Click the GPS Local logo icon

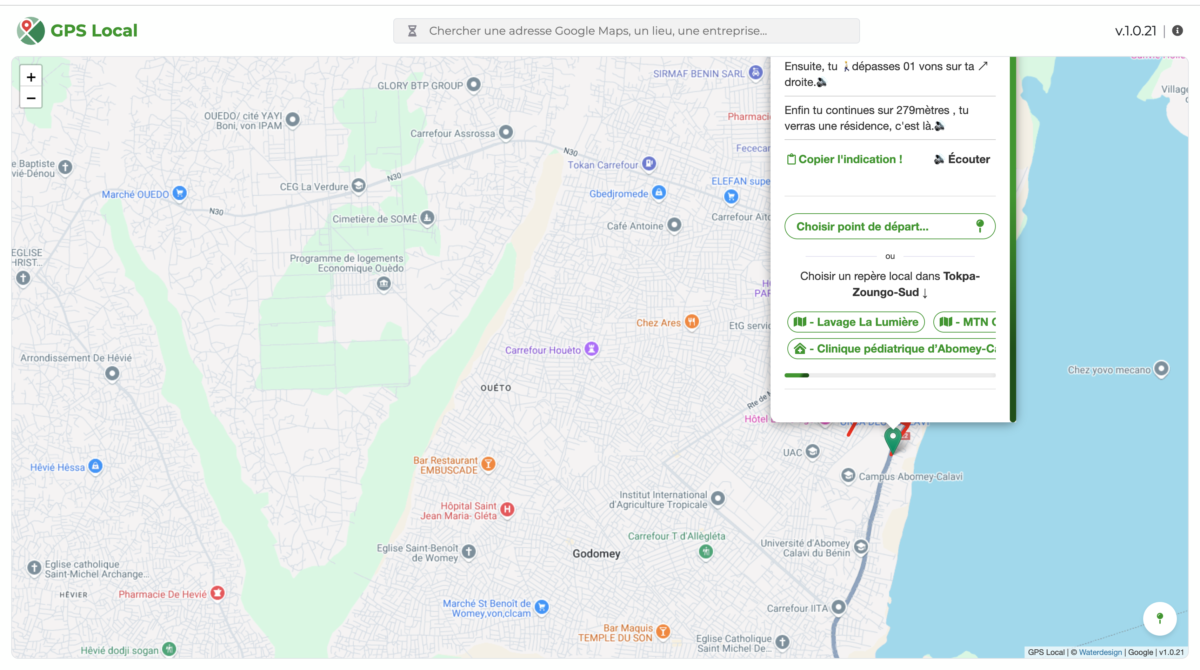coord(30,30)
